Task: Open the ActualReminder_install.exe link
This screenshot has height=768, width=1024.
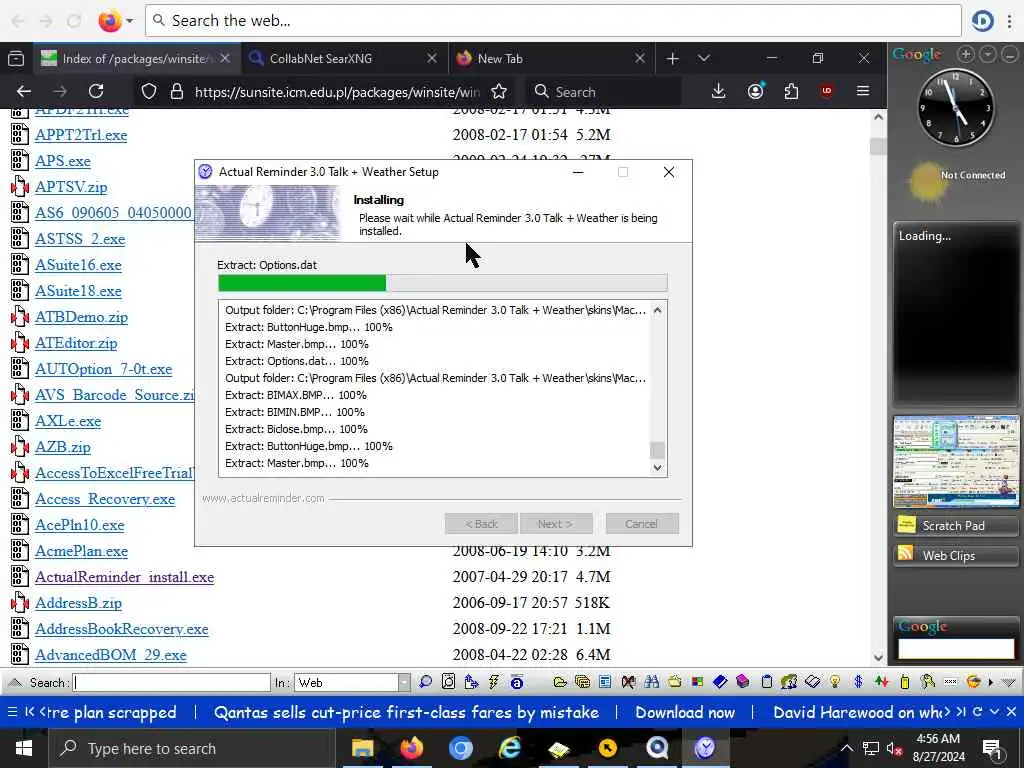Action: 125,577
